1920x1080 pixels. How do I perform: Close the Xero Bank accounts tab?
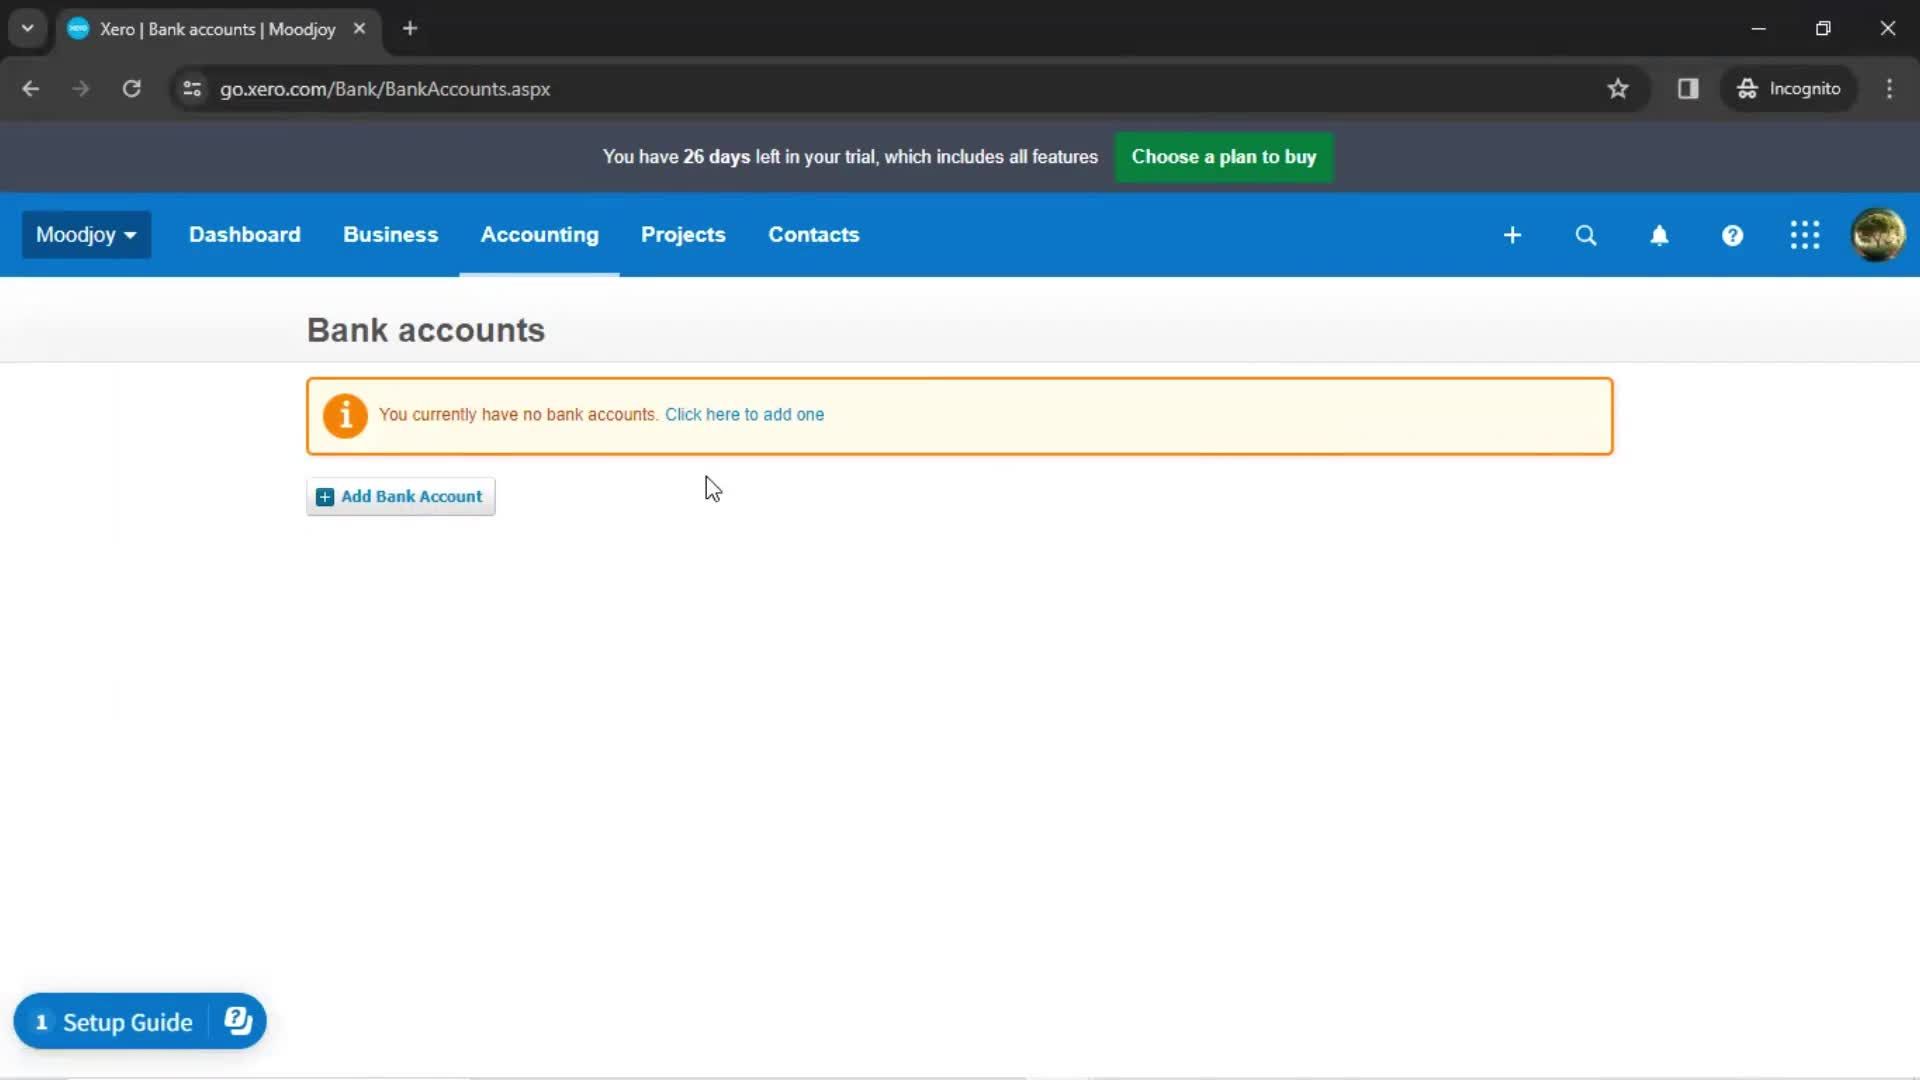tap(359, 29)
